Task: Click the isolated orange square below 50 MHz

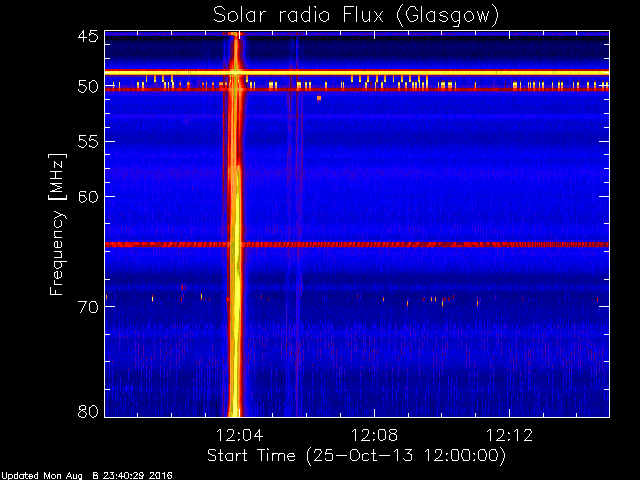Action: (319, 98)
